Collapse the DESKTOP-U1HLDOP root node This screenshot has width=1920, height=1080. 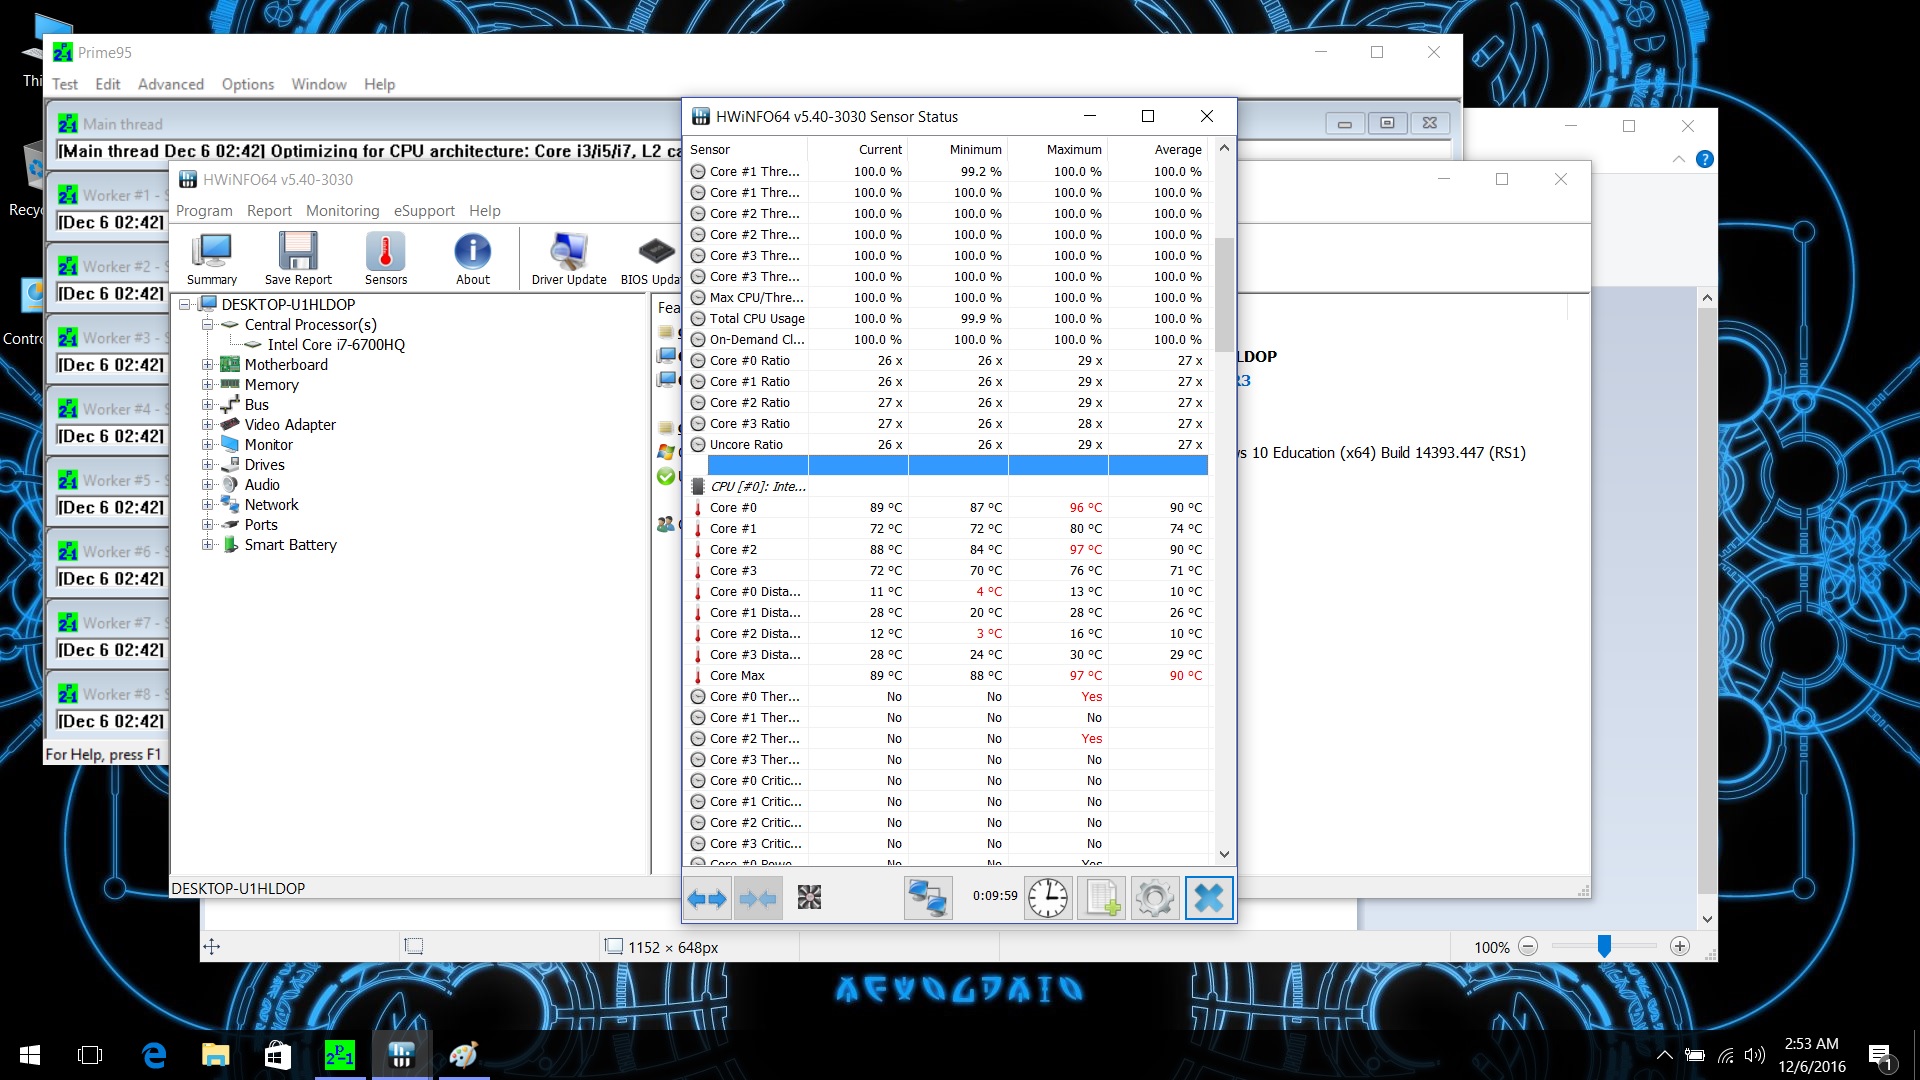(185, 305)
